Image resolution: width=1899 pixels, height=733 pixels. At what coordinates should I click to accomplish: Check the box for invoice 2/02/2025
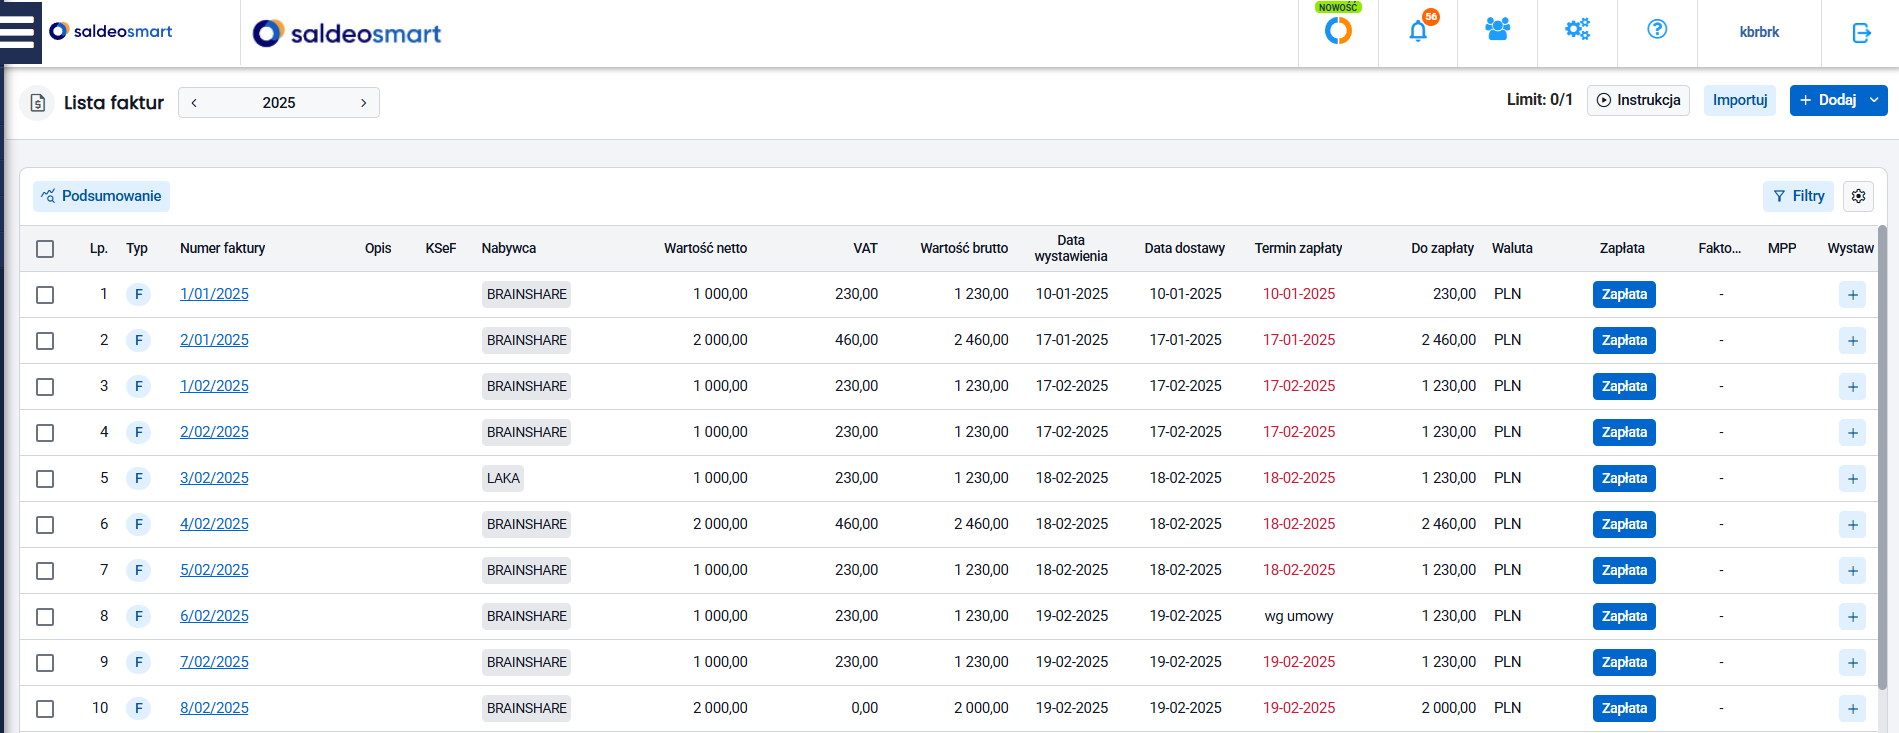tap(45, 433)
